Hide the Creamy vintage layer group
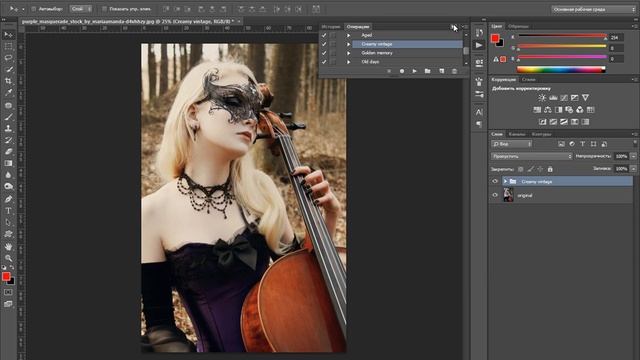Image resolution: width=640 pixels, height=360 pixels. (x=495, y=181)
